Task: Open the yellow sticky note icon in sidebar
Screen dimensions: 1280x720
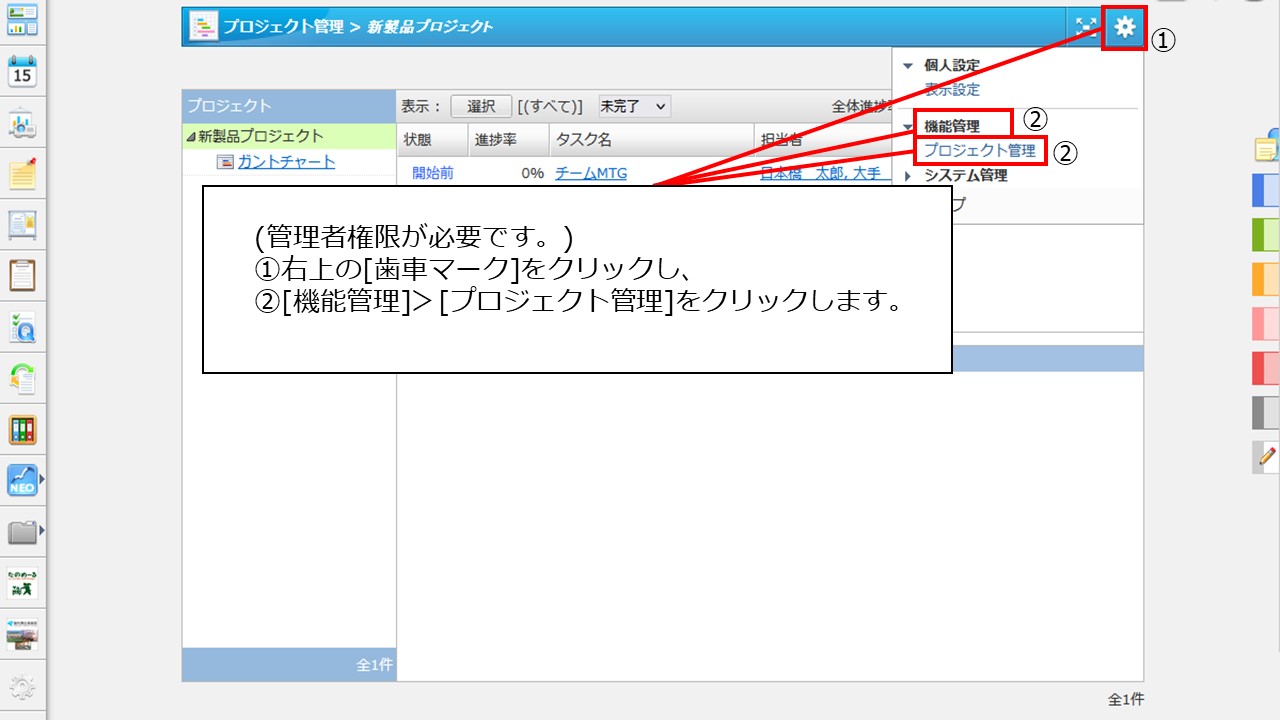Action: pyautogui.click(x=22, y=174)
